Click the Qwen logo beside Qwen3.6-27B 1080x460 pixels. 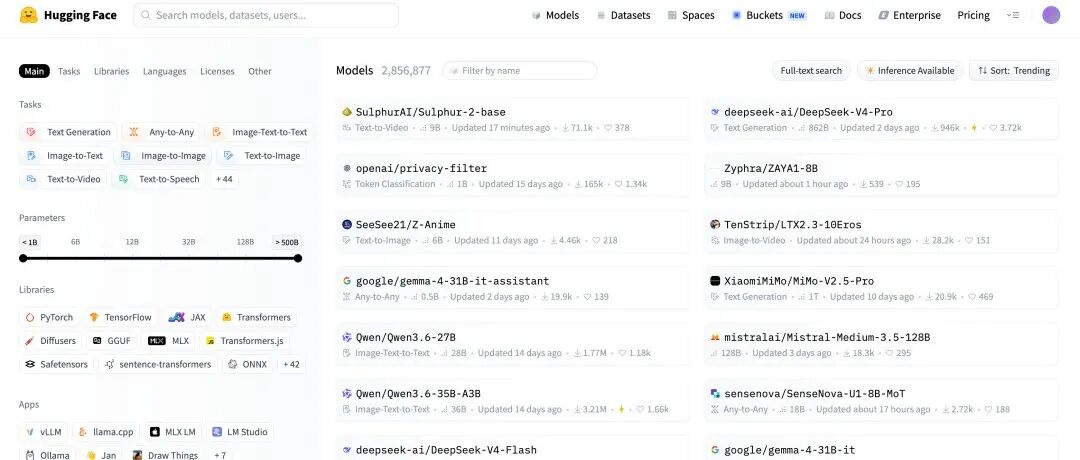[347, 337]
